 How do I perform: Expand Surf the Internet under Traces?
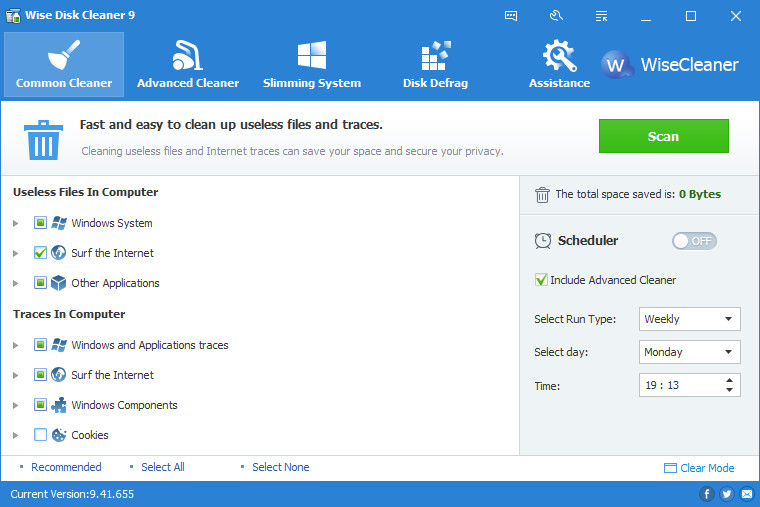(16, 376)
